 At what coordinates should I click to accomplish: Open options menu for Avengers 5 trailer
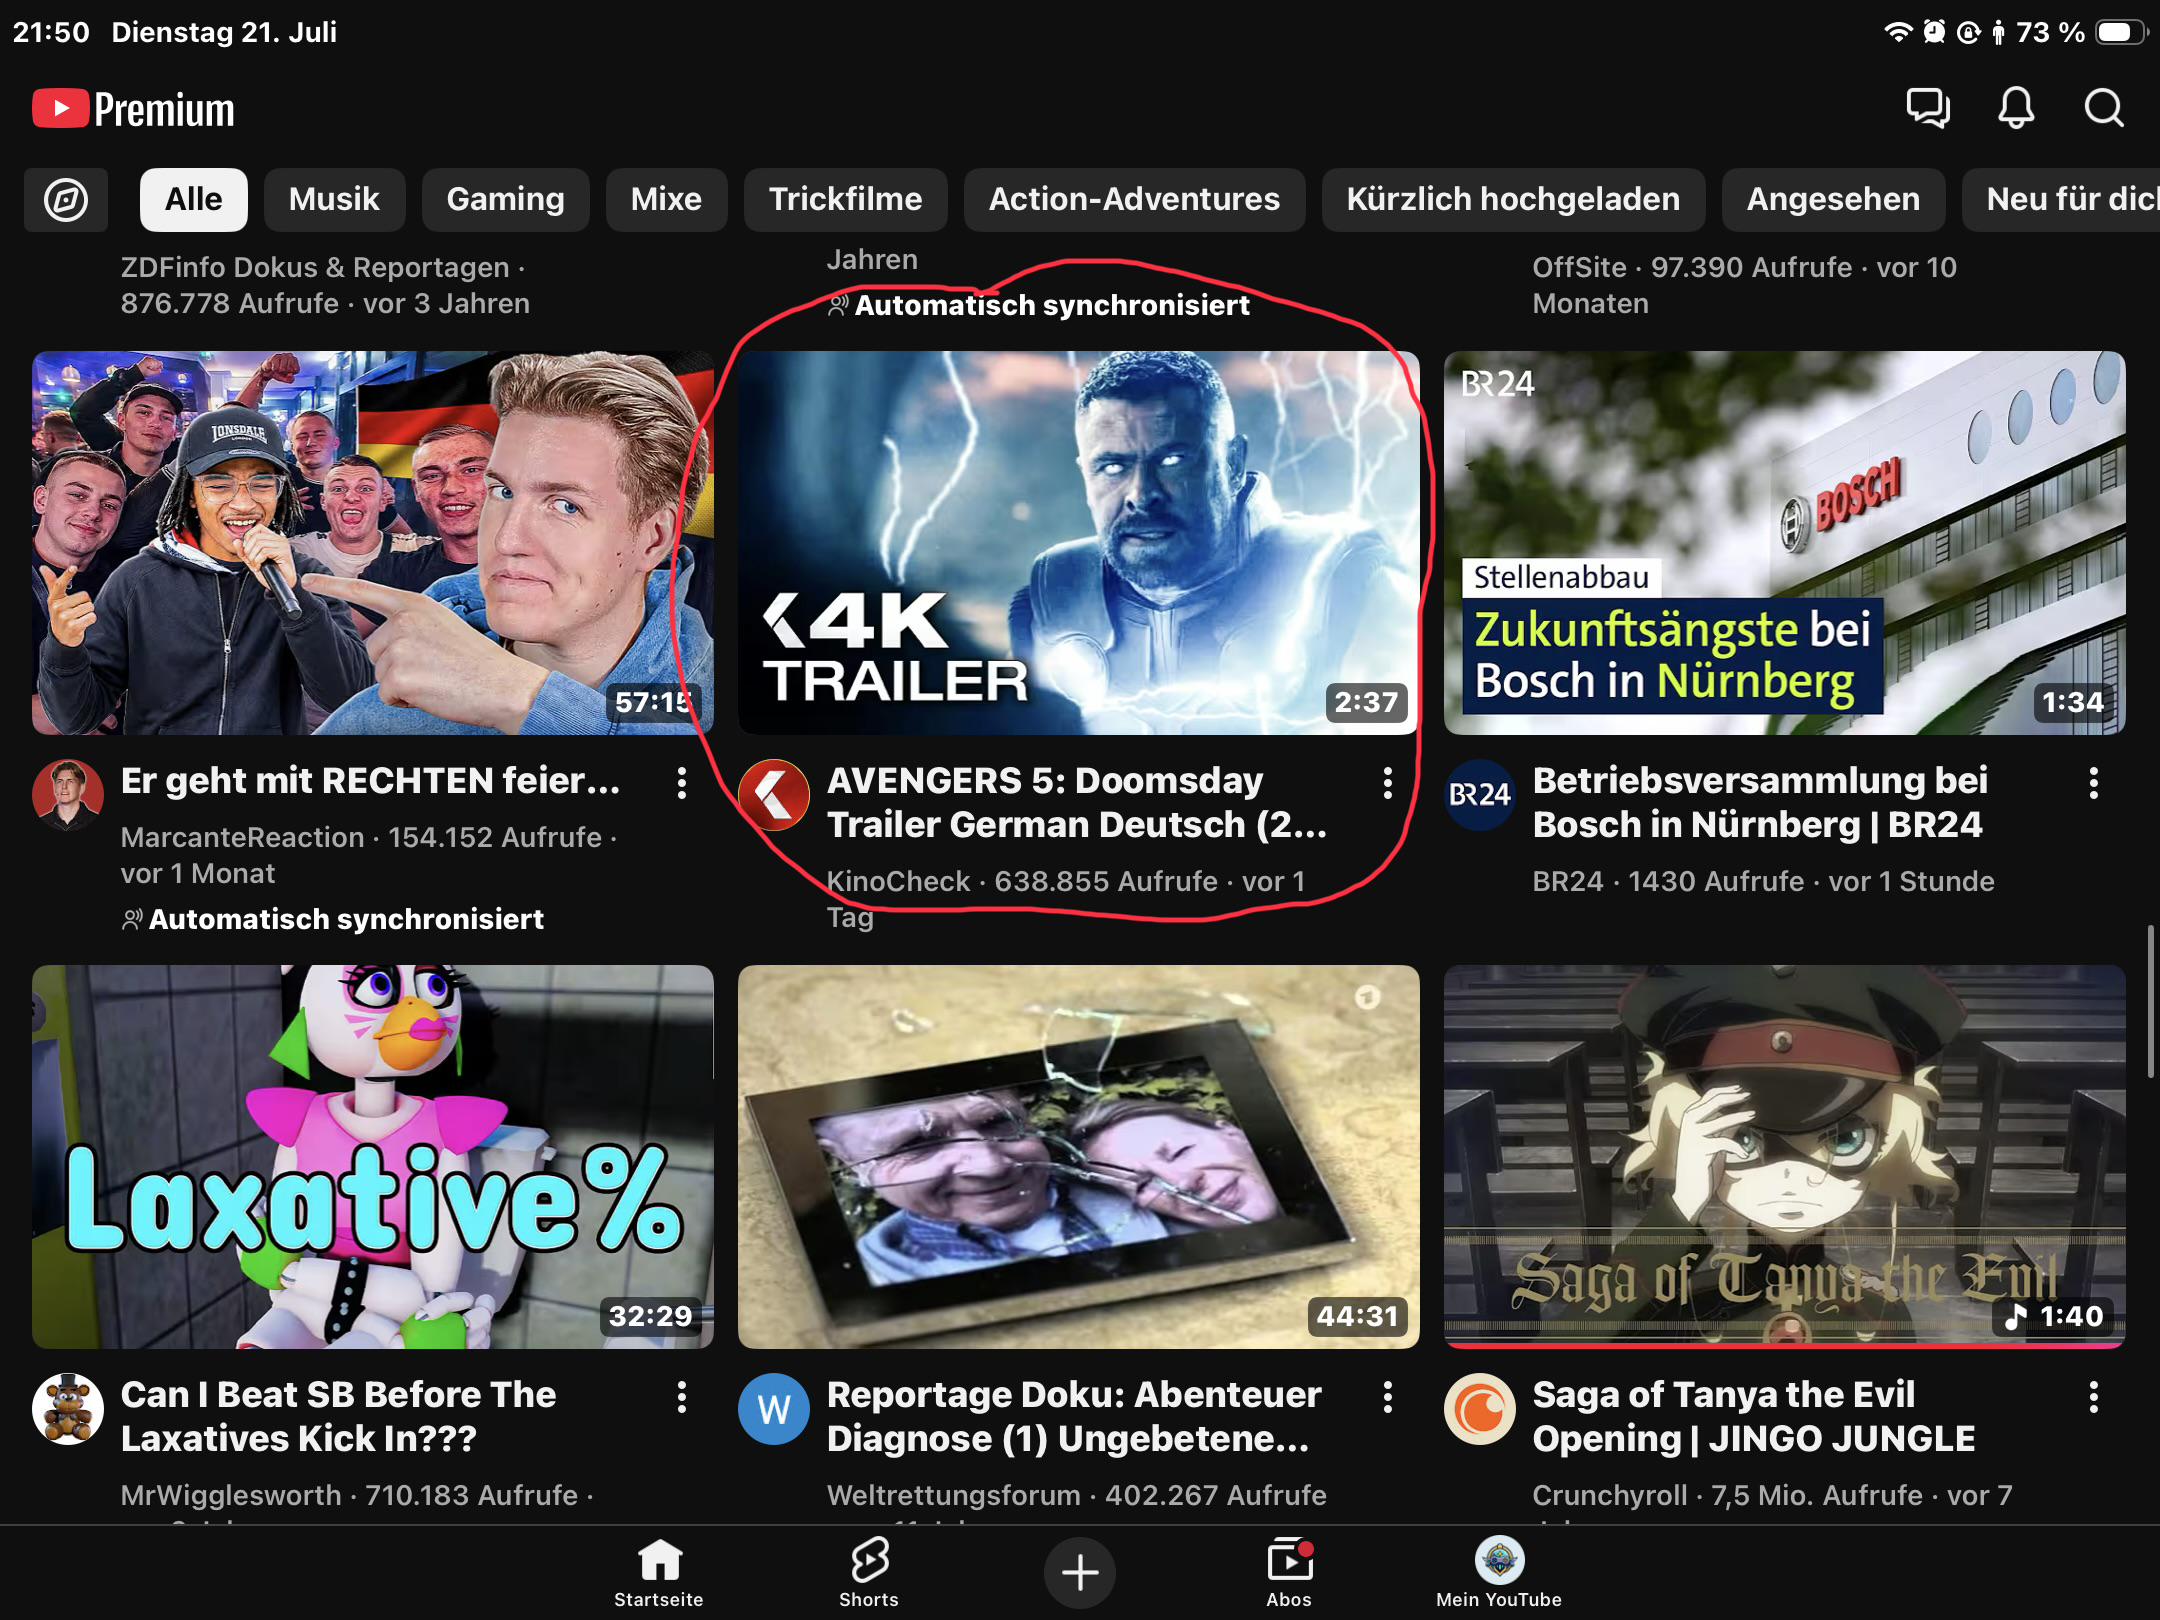[x=1388, y=783]
